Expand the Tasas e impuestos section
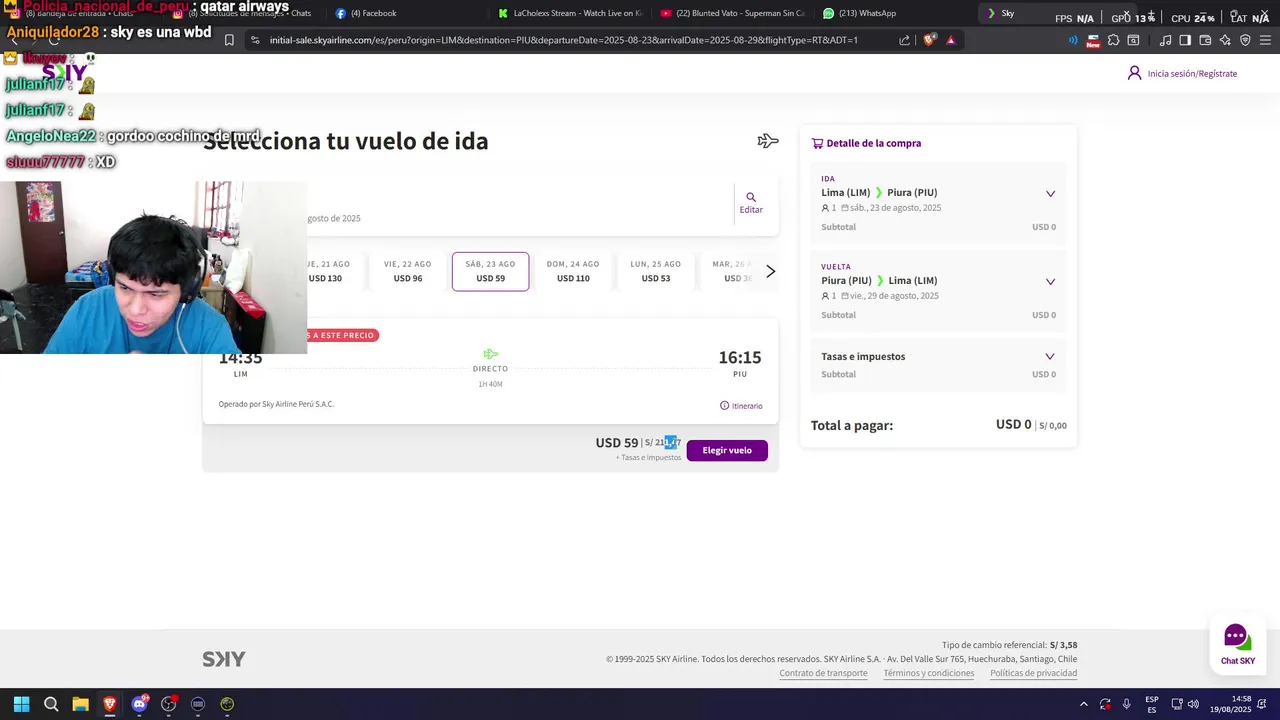This screenshot has height=720, width=1280. click(x=1050, y=357)
